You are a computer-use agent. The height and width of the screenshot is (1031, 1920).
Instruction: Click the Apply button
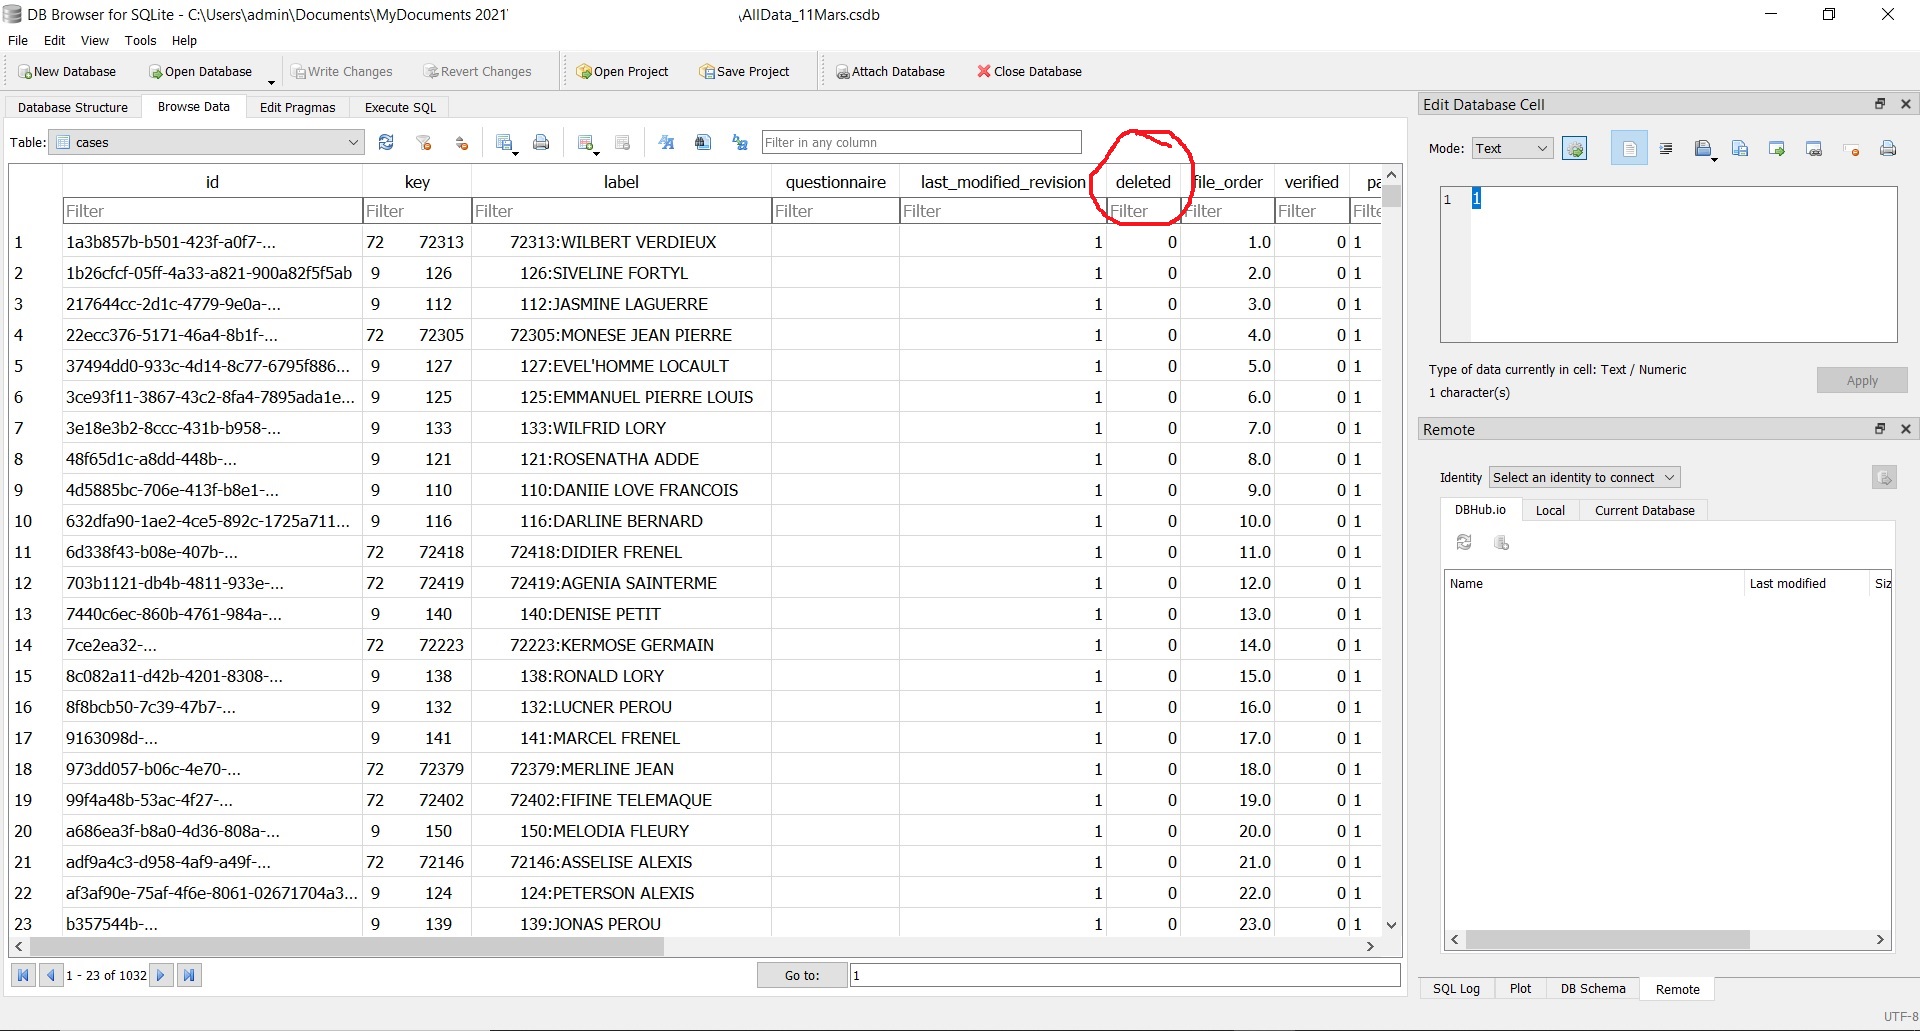(1862, 381)
